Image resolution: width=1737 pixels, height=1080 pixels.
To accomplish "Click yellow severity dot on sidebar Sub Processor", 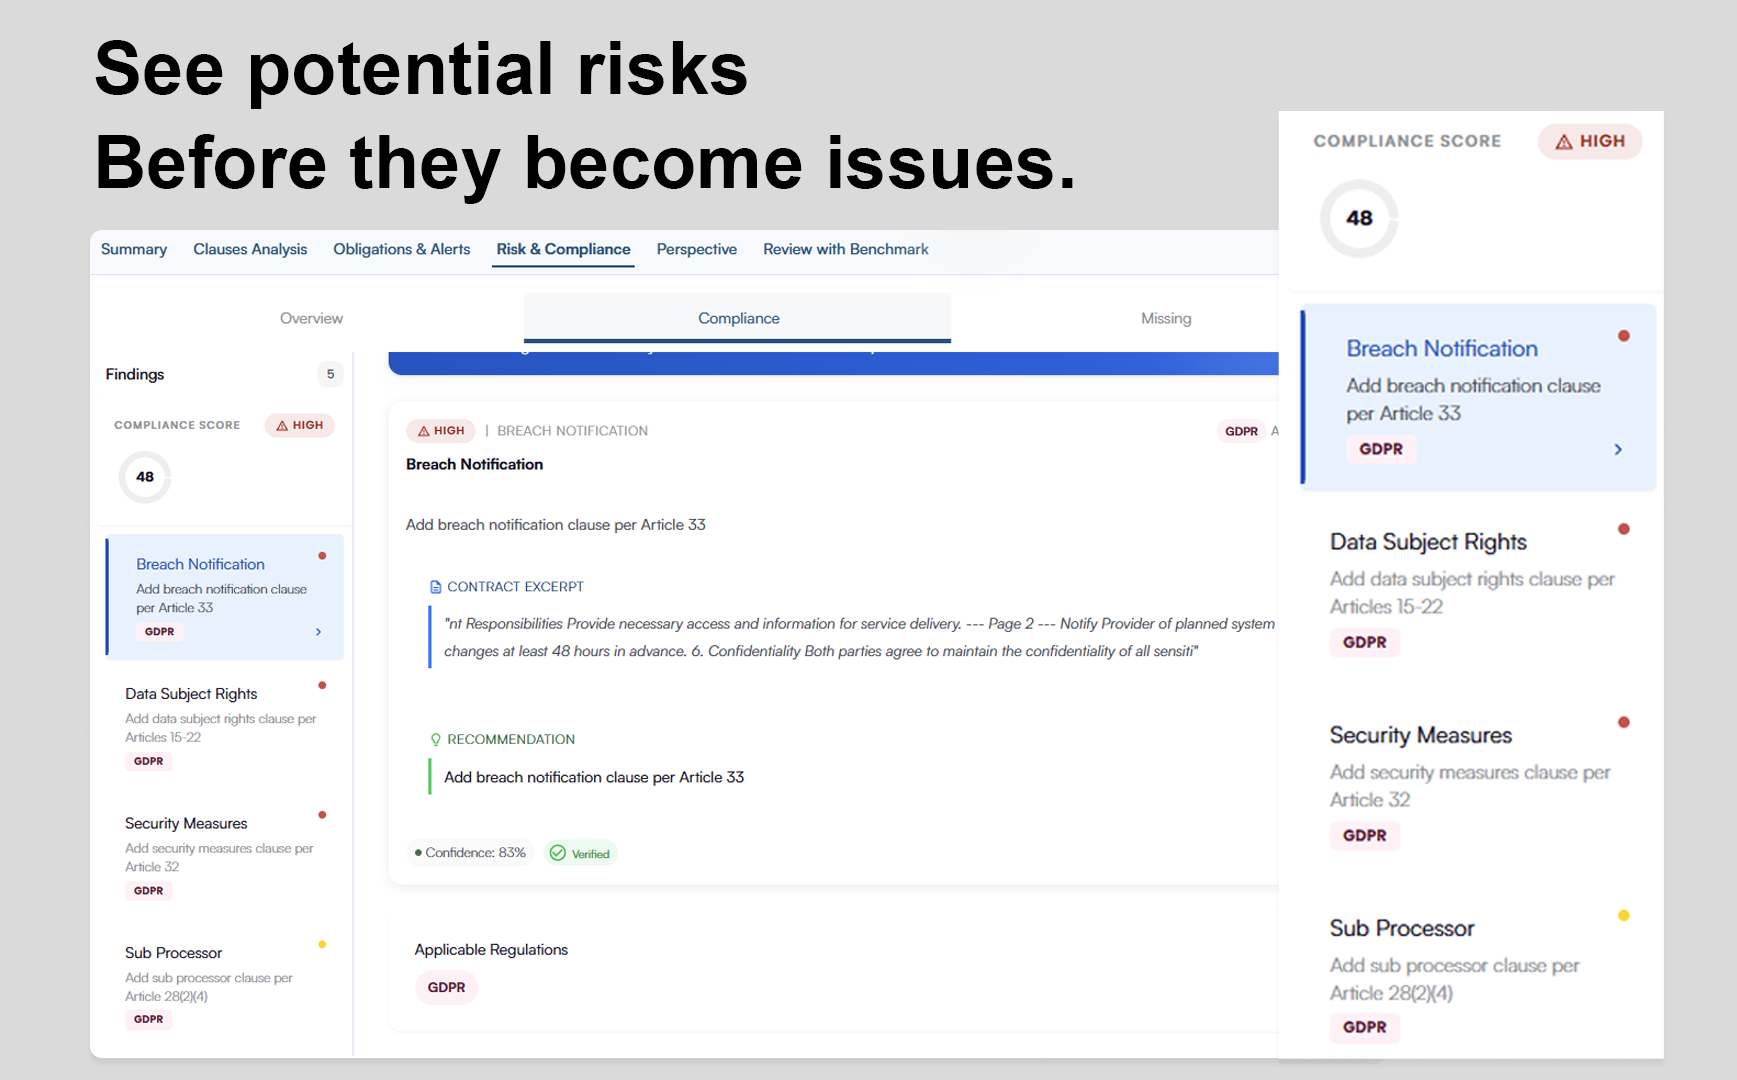I will click(x=322, y=944).
